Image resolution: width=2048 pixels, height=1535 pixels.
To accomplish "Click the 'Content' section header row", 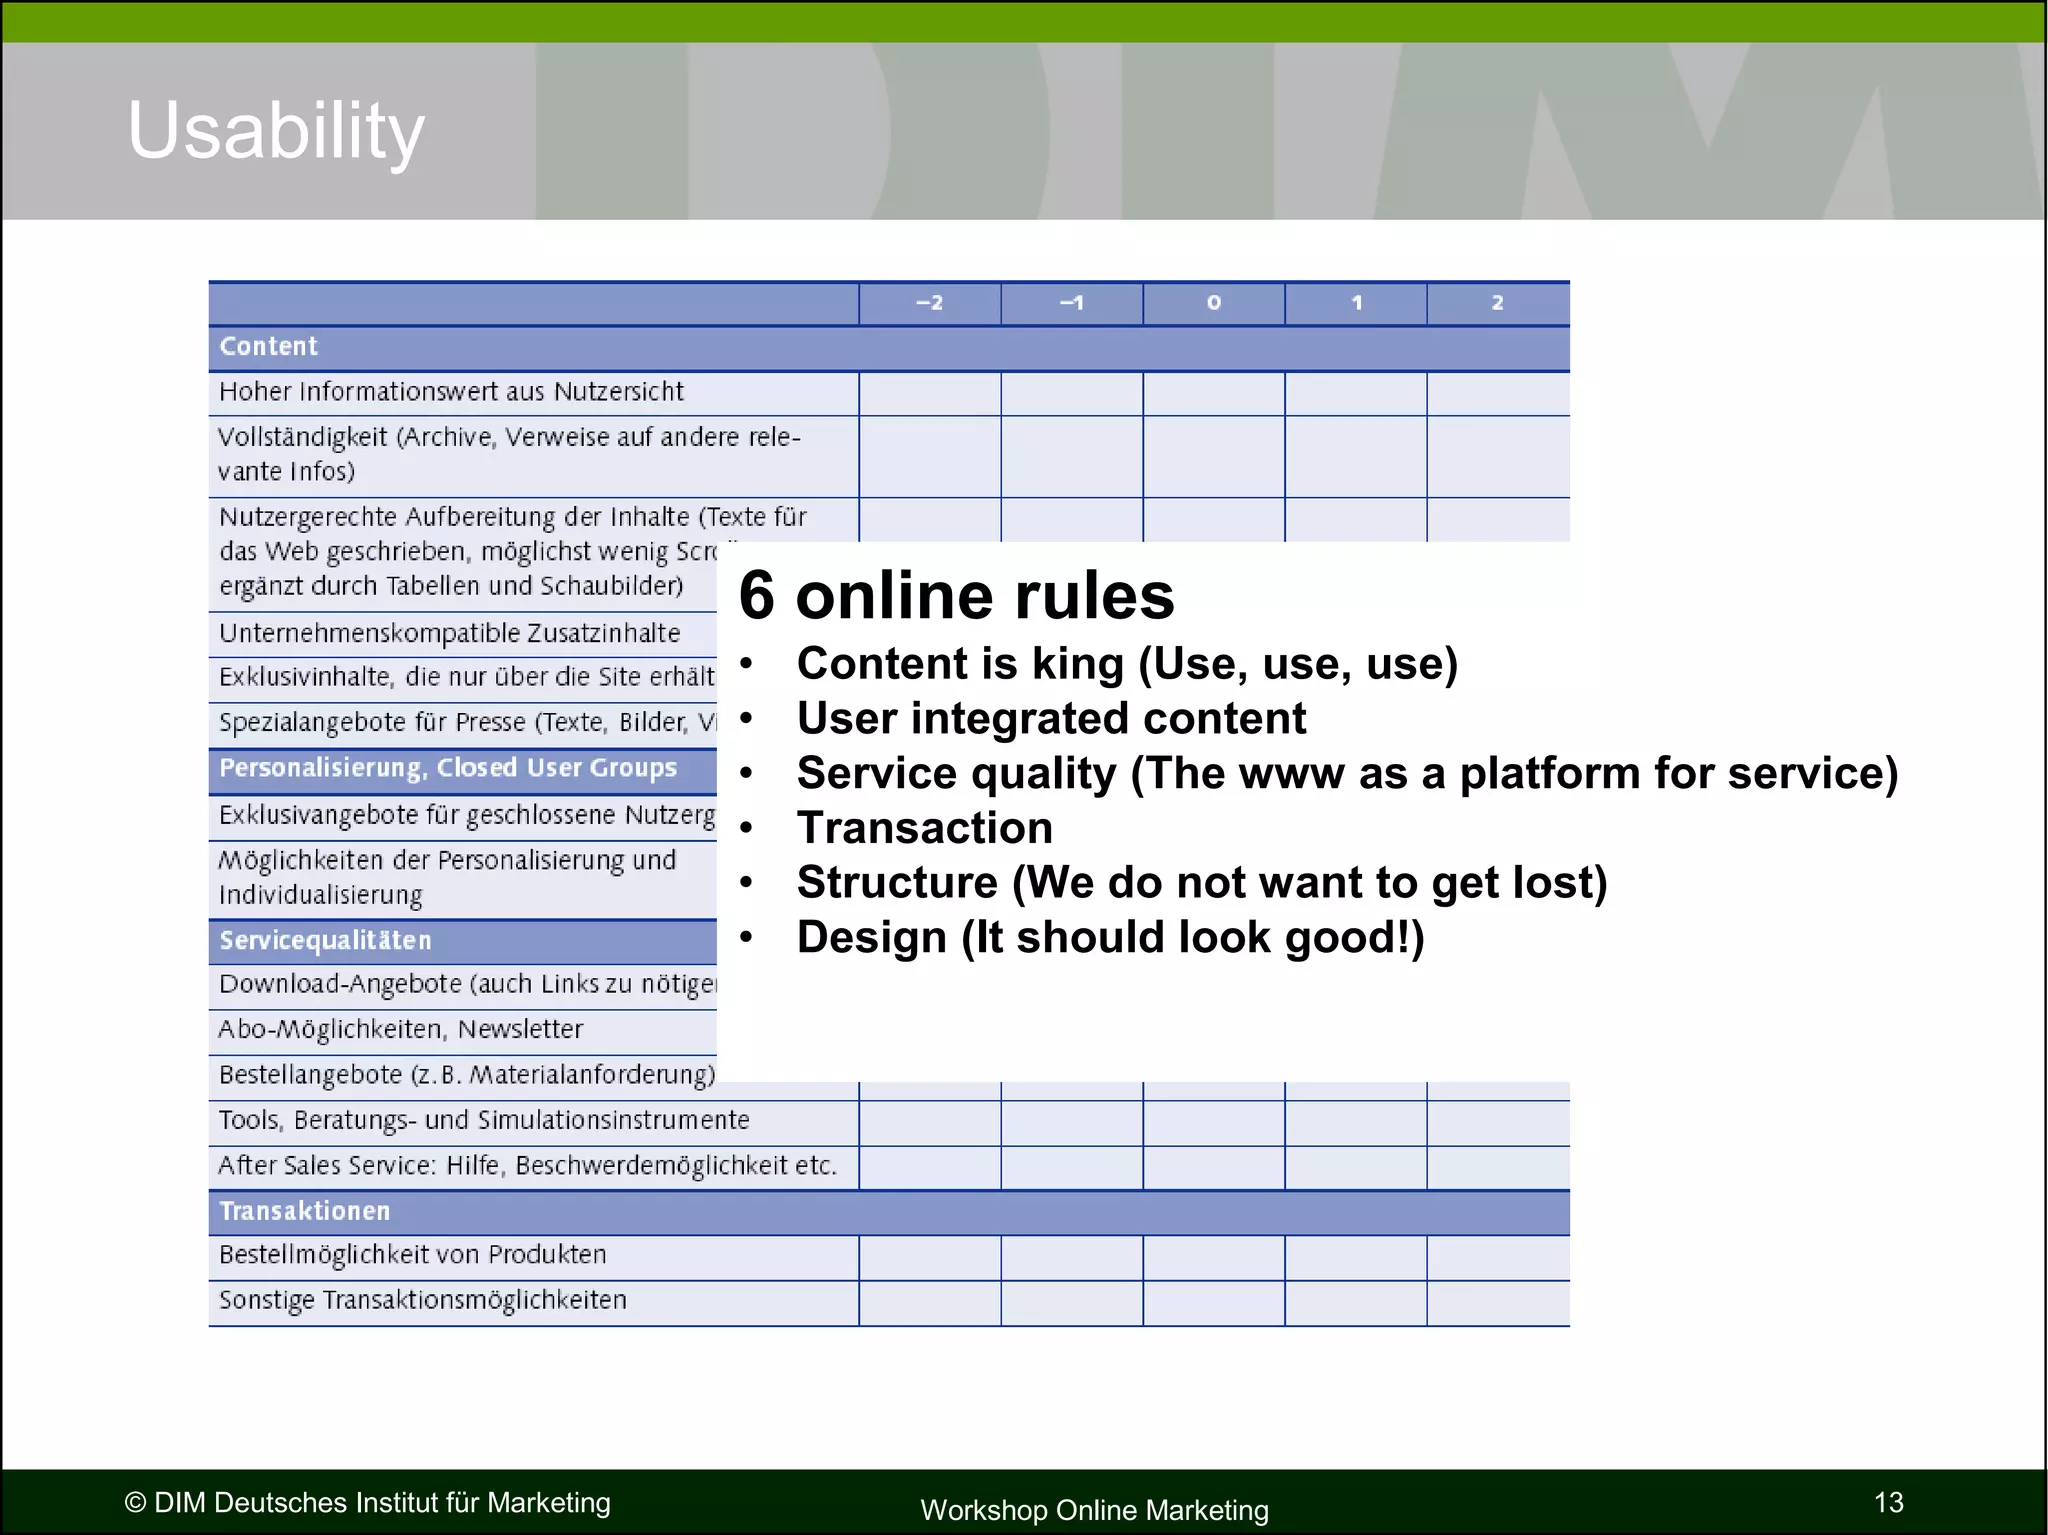I will pos(268,347).
